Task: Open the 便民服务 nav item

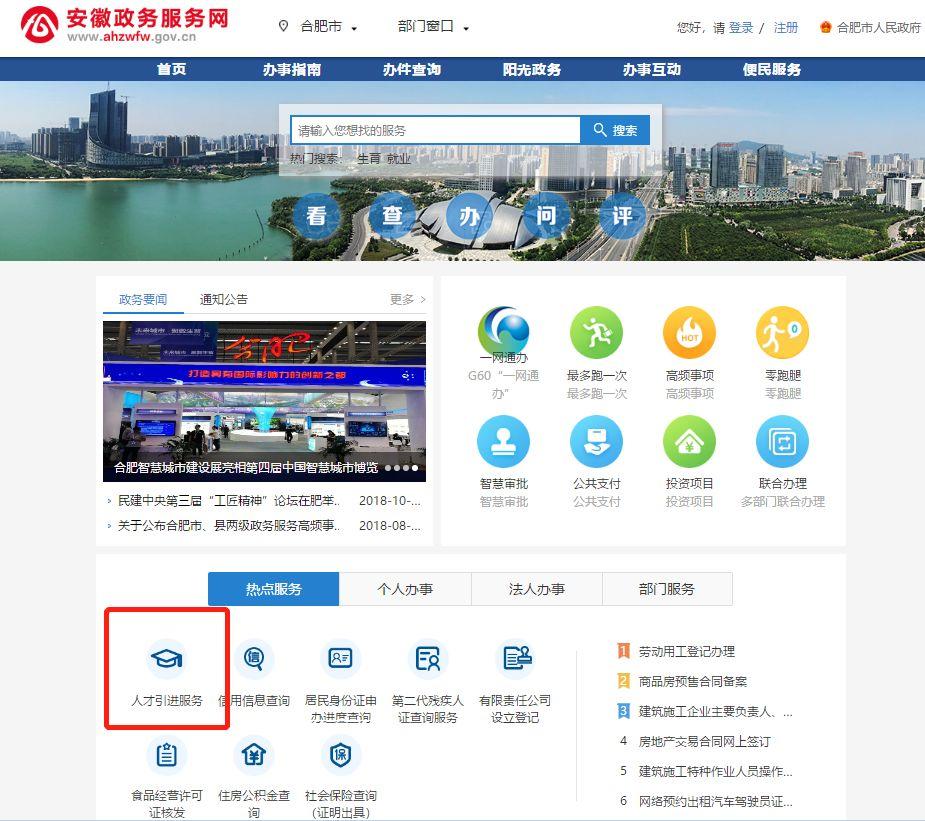Action: pos(772,70)
